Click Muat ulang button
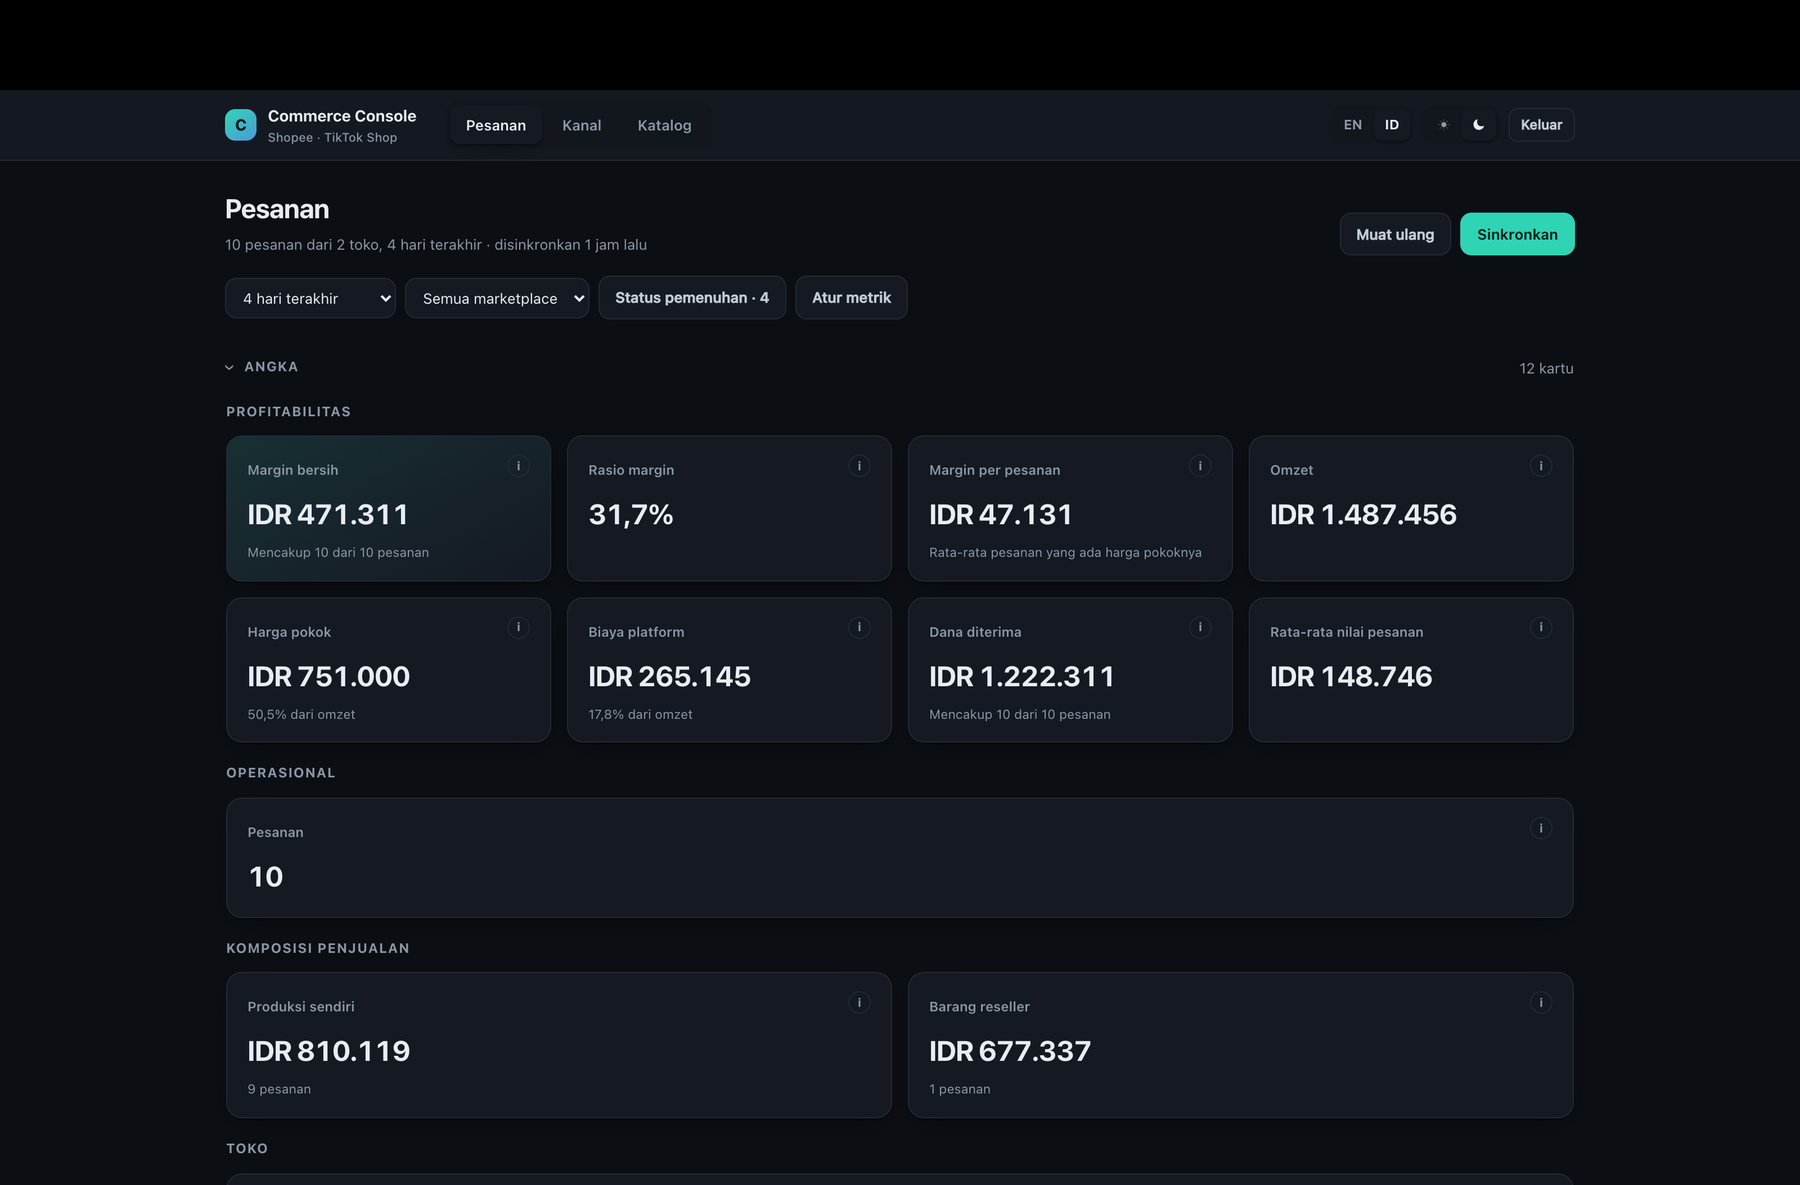Screen dimensions: 1800x1185 1395,234
